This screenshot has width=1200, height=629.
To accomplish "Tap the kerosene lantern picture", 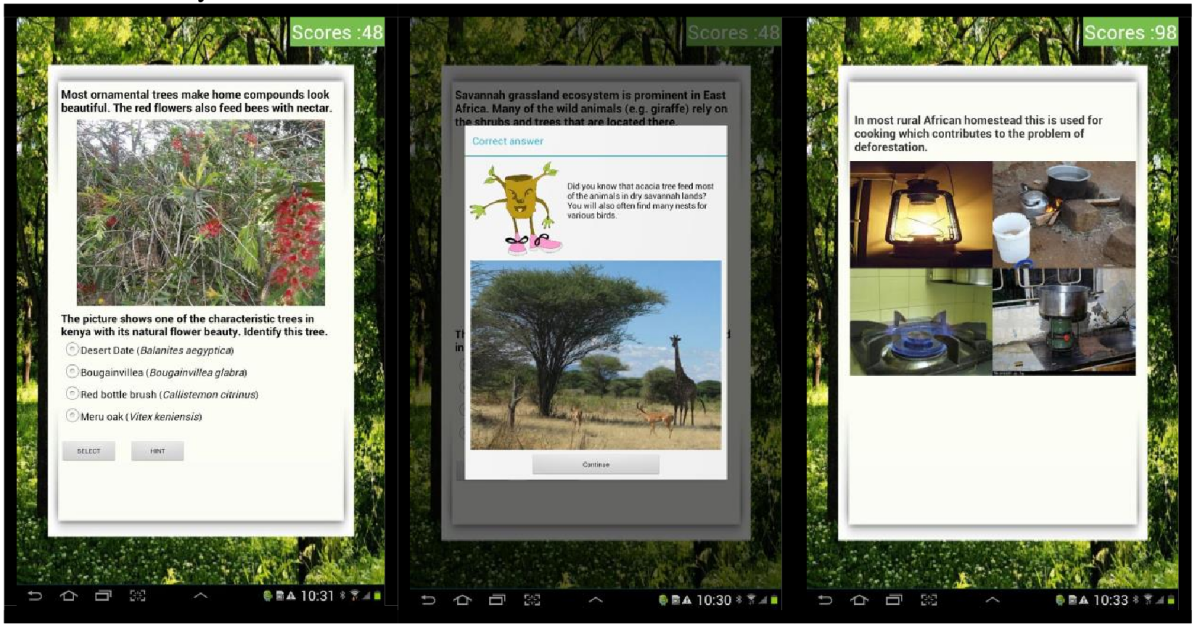I will click(920, 214).
